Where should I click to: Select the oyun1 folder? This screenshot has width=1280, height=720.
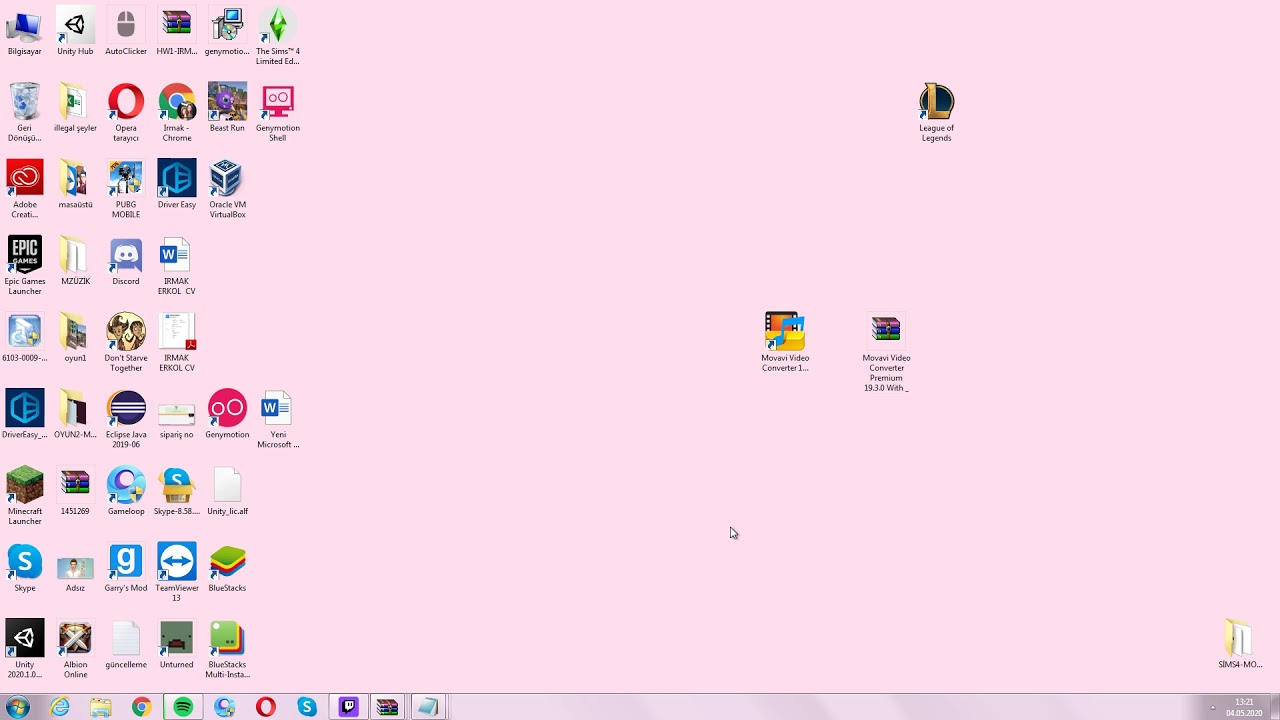click(x=75, y=338)
